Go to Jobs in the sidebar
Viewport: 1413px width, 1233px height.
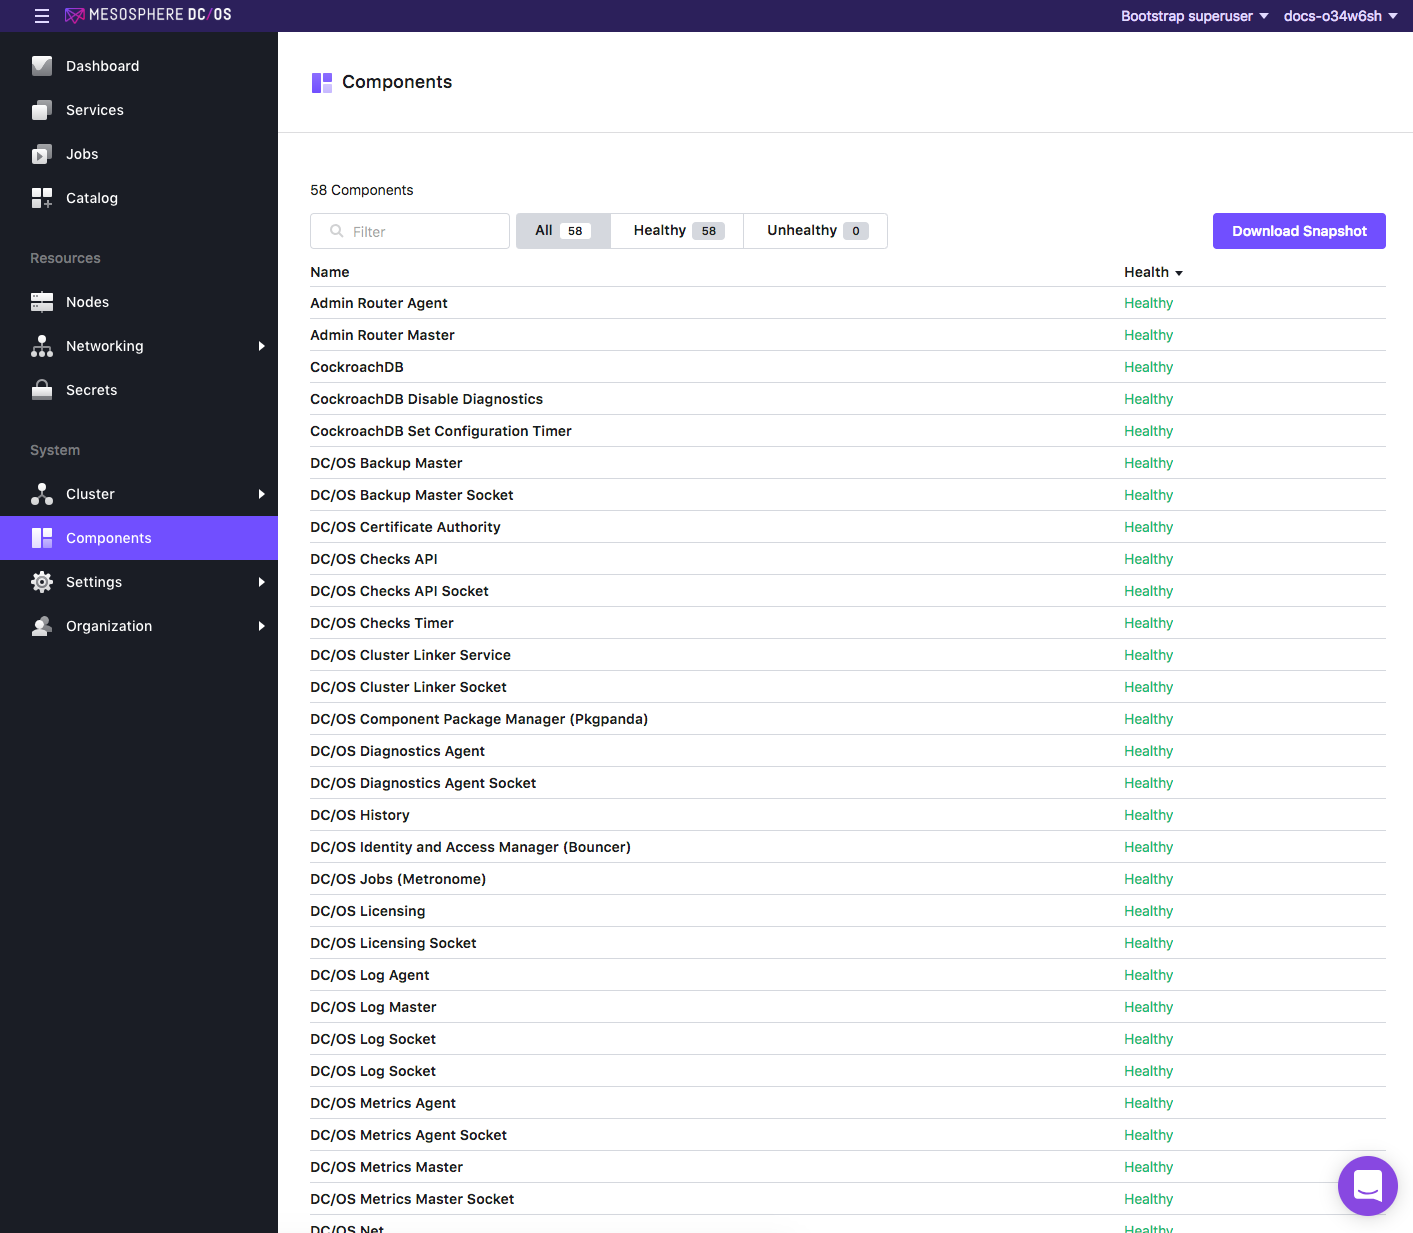tap(82, 154)
